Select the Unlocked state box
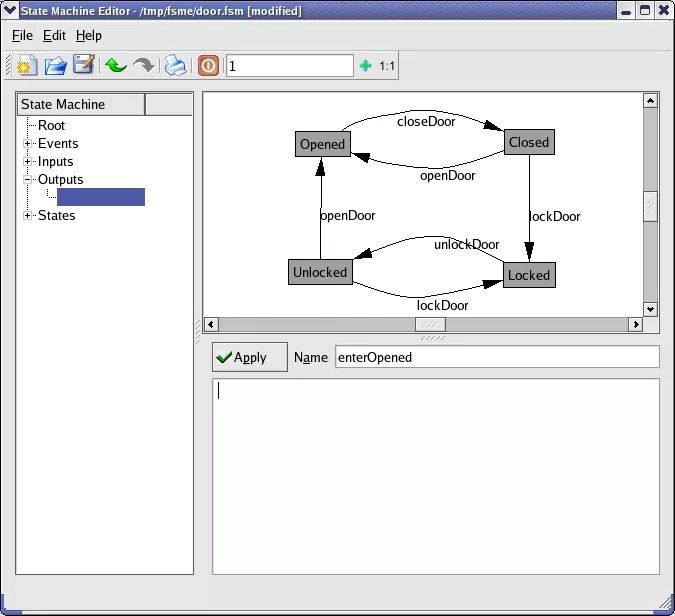This screenshot has width=675, height=616. pyautogui.click(x=320, y=272)
